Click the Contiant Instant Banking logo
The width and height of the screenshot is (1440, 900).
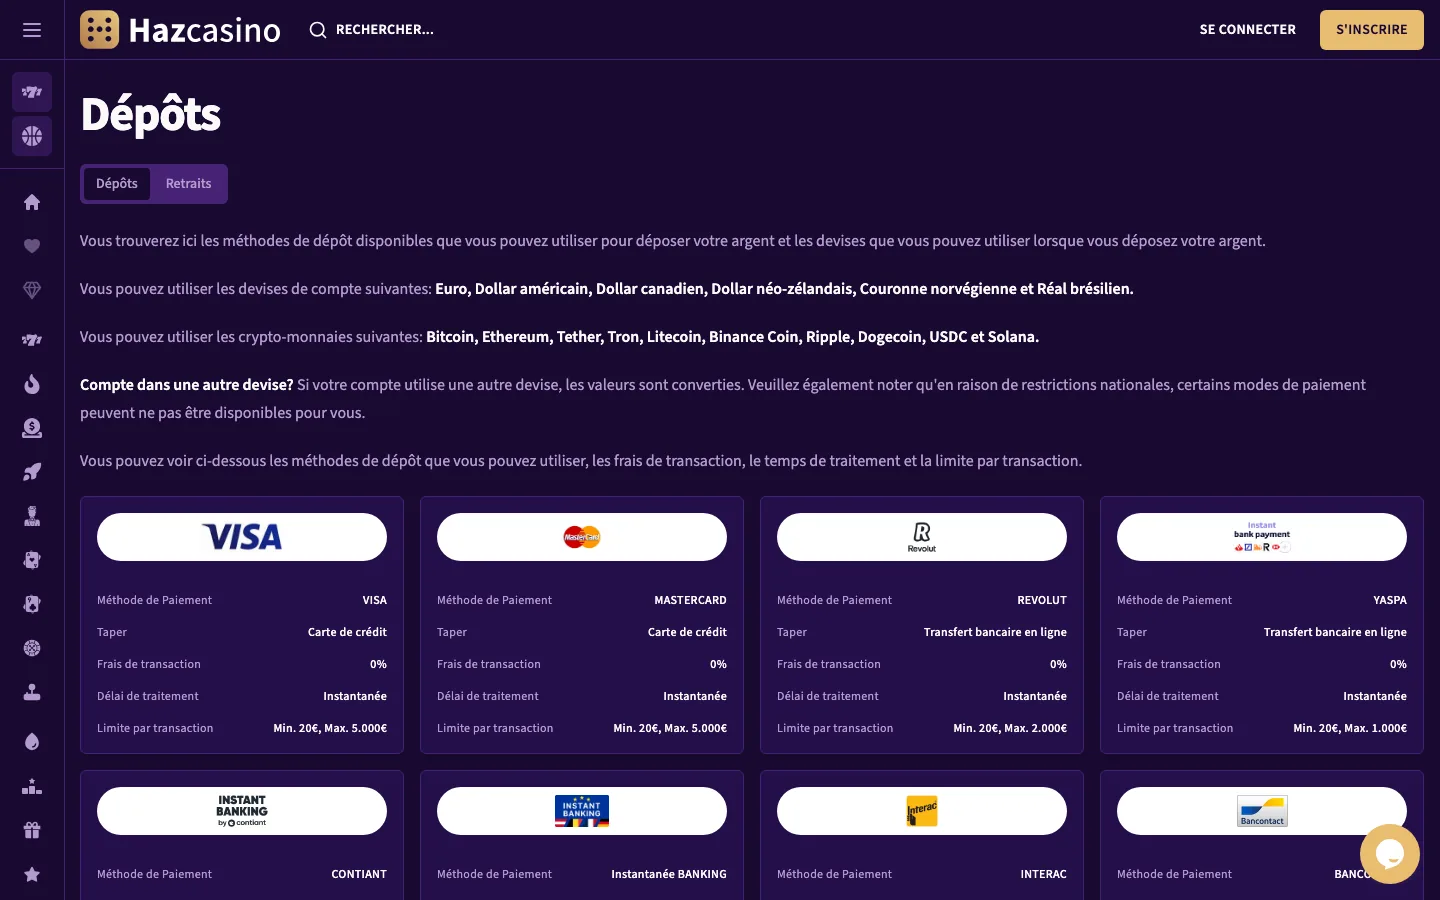[242, 811]
